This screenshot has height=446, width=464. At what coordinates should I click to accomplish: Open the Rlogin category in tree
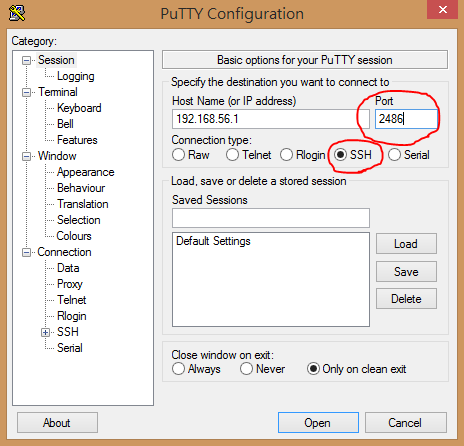pos(72,316)
